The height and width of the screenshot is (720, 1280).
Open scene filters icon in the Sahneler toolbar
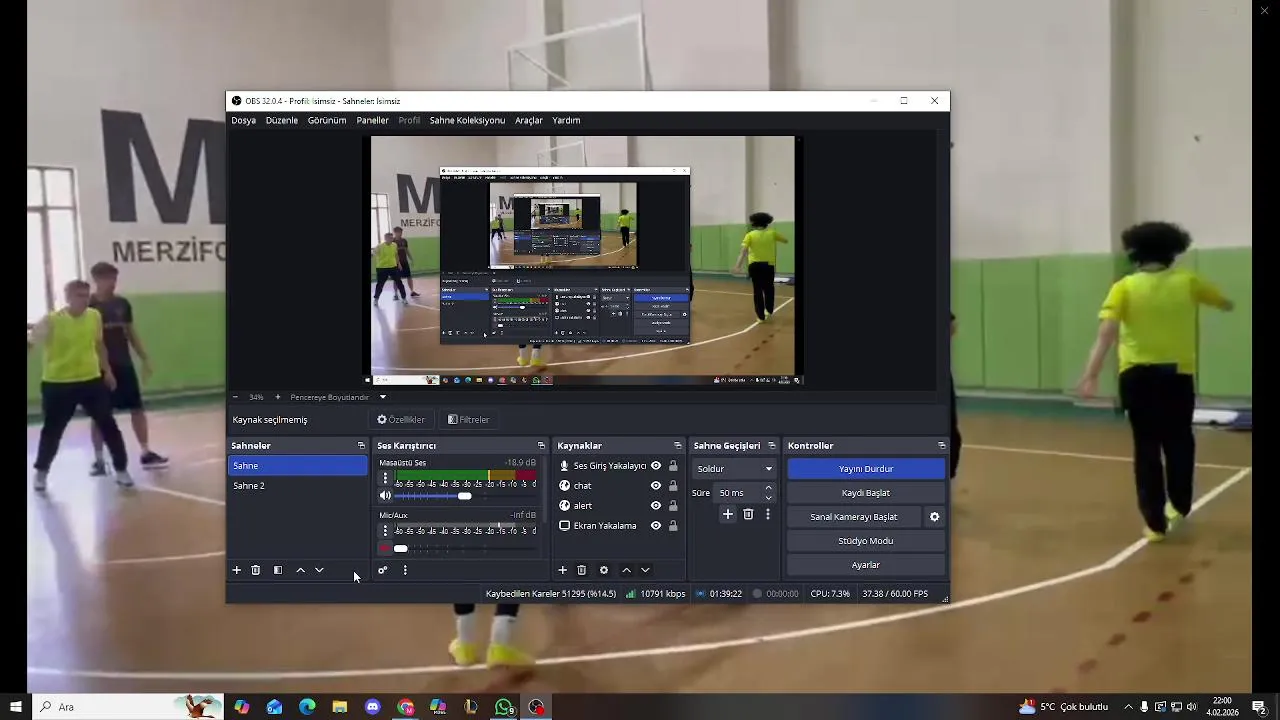tap(278, 570)
